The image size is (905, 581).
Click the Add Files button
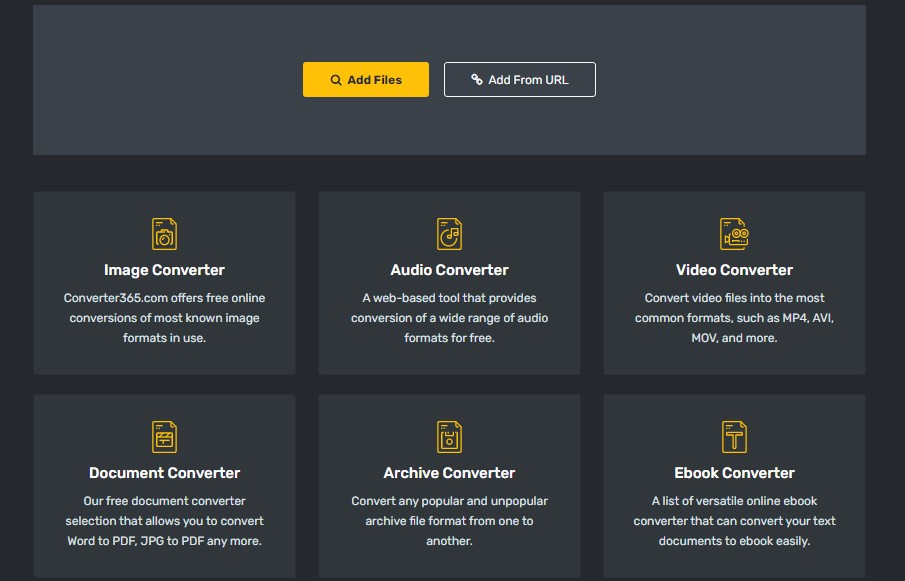point(366,80)
